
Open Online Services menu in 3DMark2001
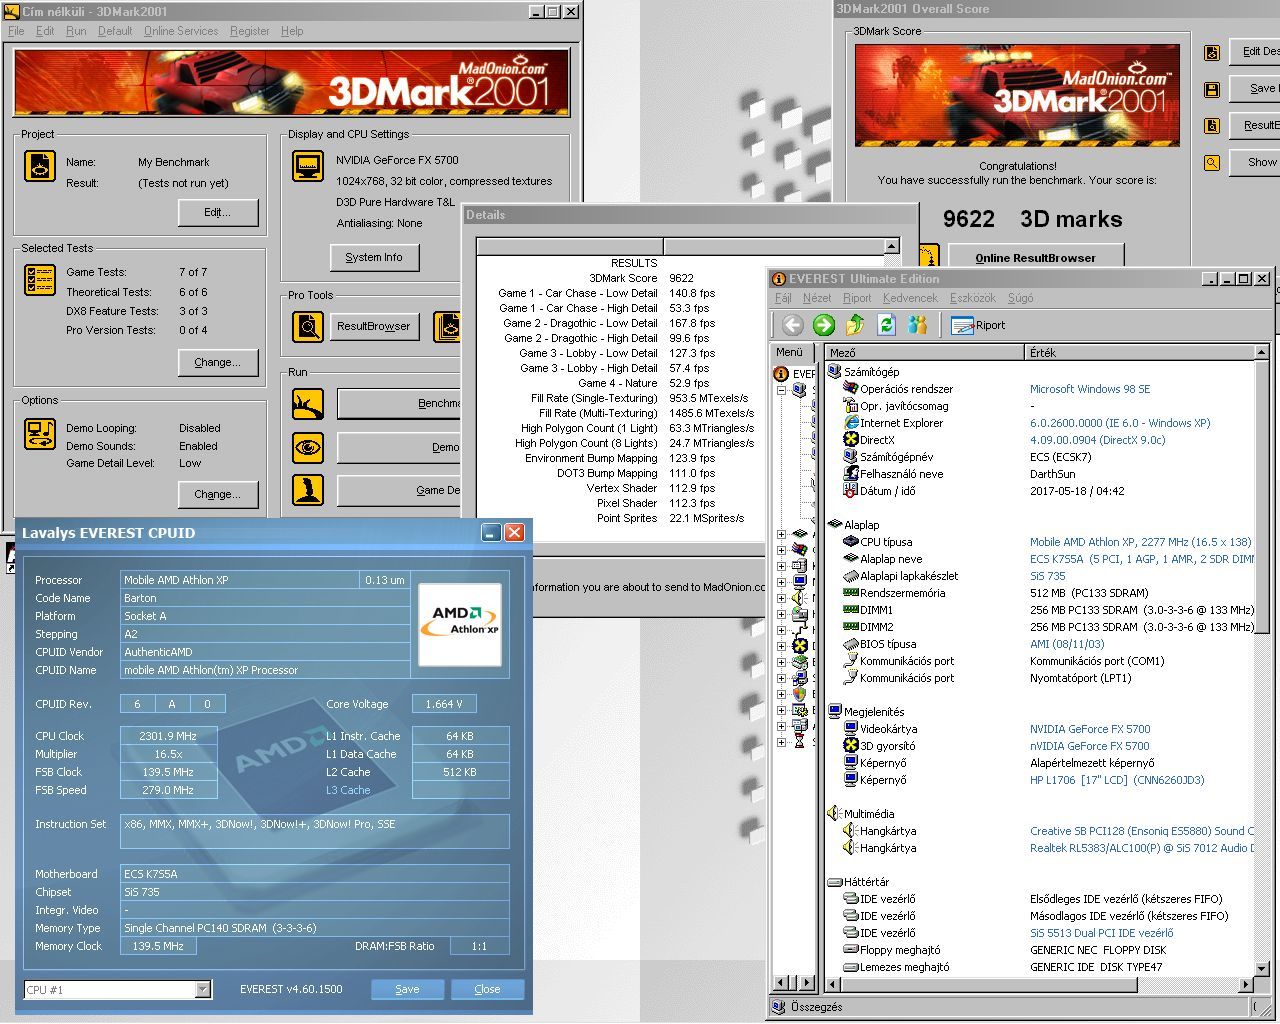(x=181, y=31)
